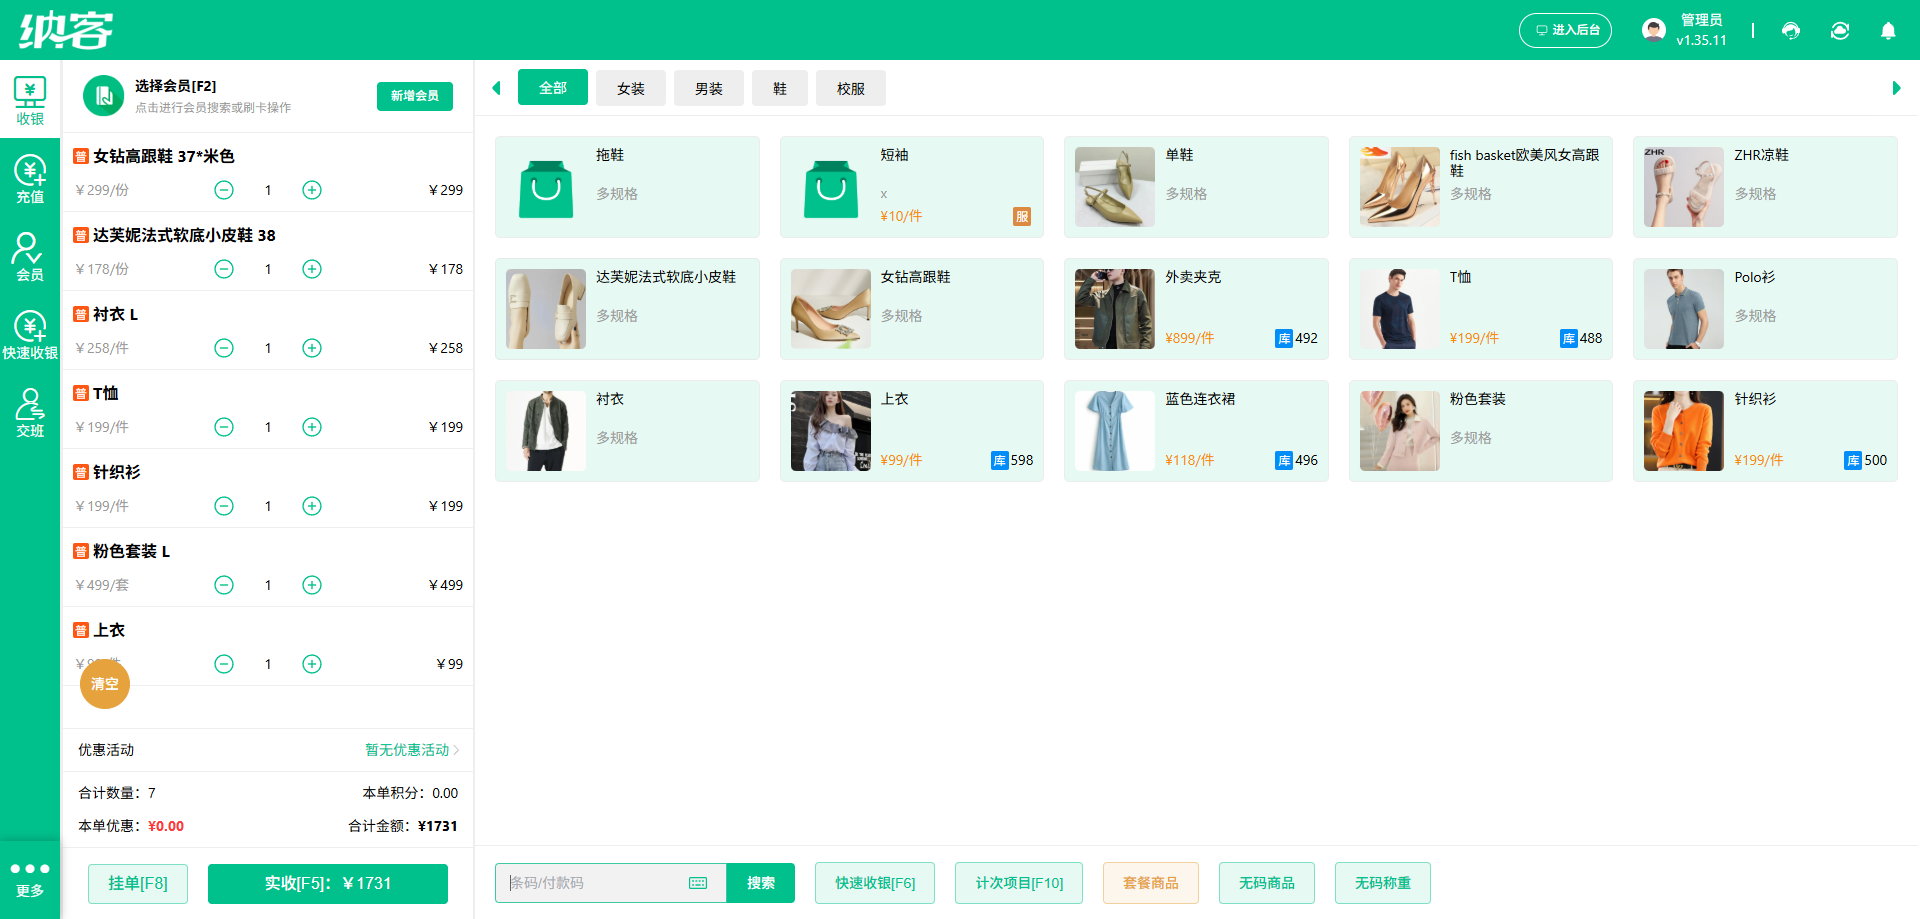Add the 蓝色连衣裙 product card
This screenshot has height=919, width=1920.
(1196, 431)
